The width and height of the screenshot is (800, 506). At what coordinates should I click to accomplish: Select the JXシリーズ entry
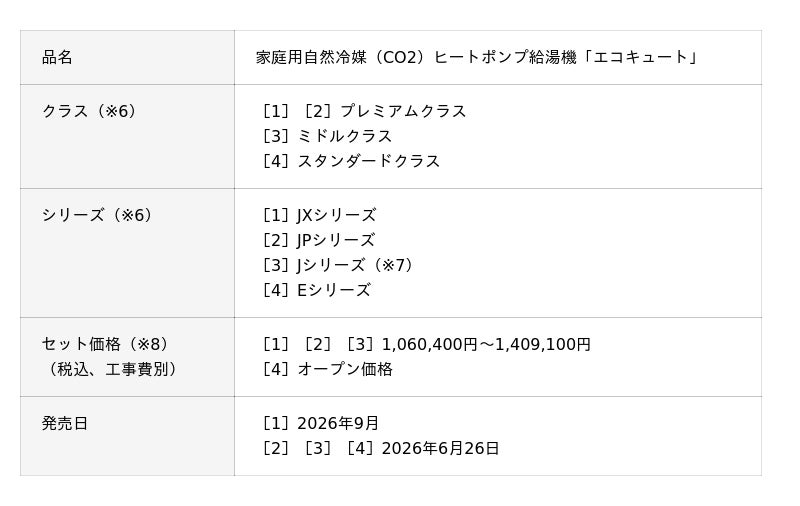coord(336,215)
